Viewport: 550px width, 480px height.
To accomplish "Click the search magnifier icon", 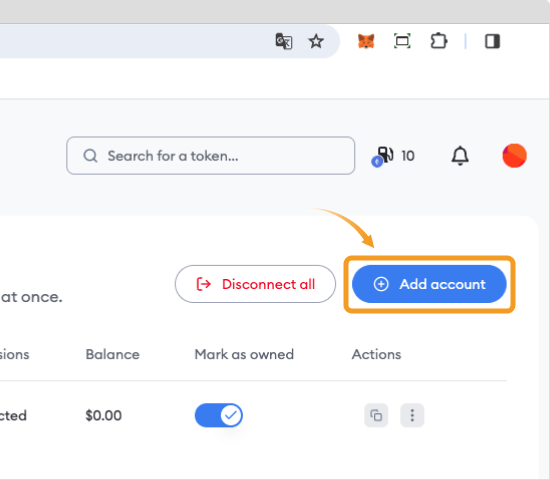I will click(x=90, y=155).
